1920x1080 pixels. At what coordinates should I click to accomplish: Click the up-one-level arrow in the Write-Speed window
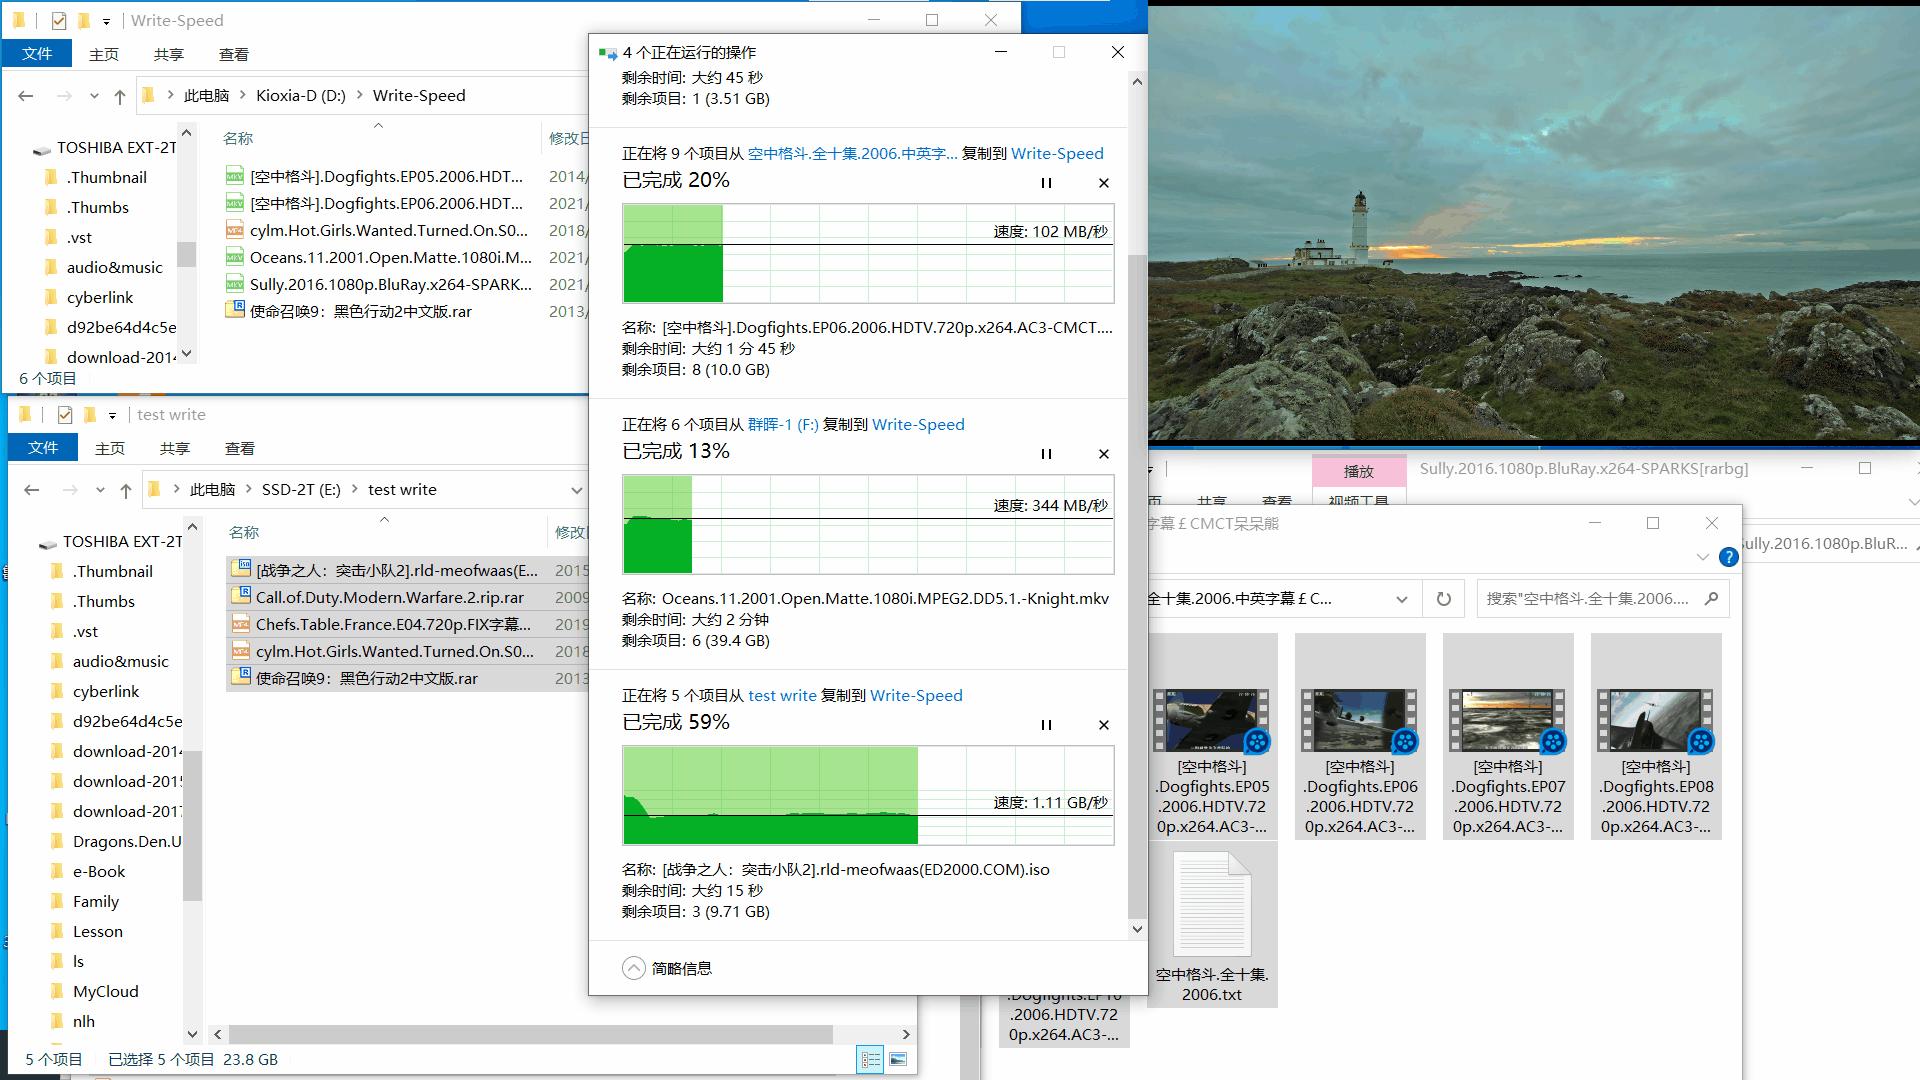[119, 95]
